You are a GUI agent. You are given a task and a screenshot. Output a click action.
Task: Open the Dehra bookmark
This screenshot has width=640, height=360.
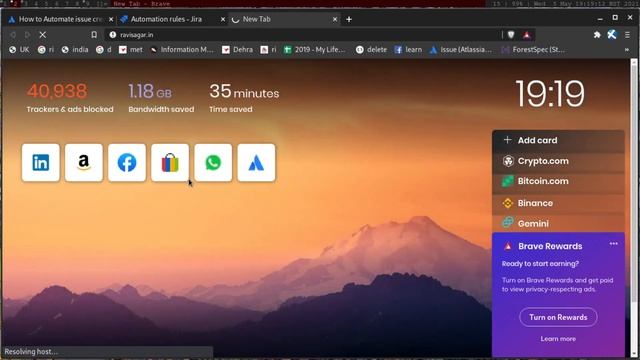[238, 49]
